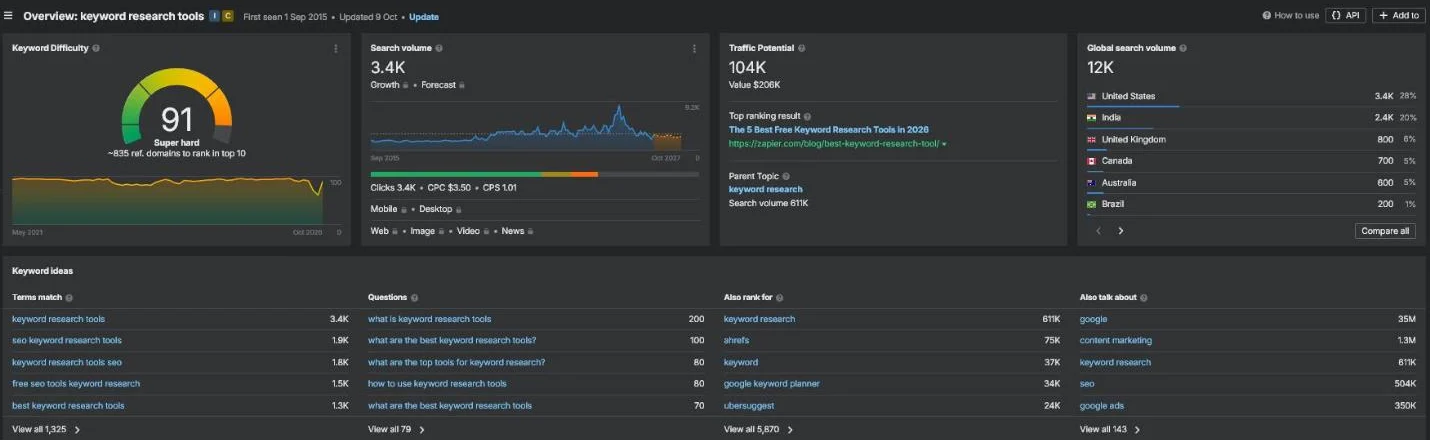Screen dimensions: 1430x440
Task: Expand View all 1,325 terms match
Action: point(46,429)
